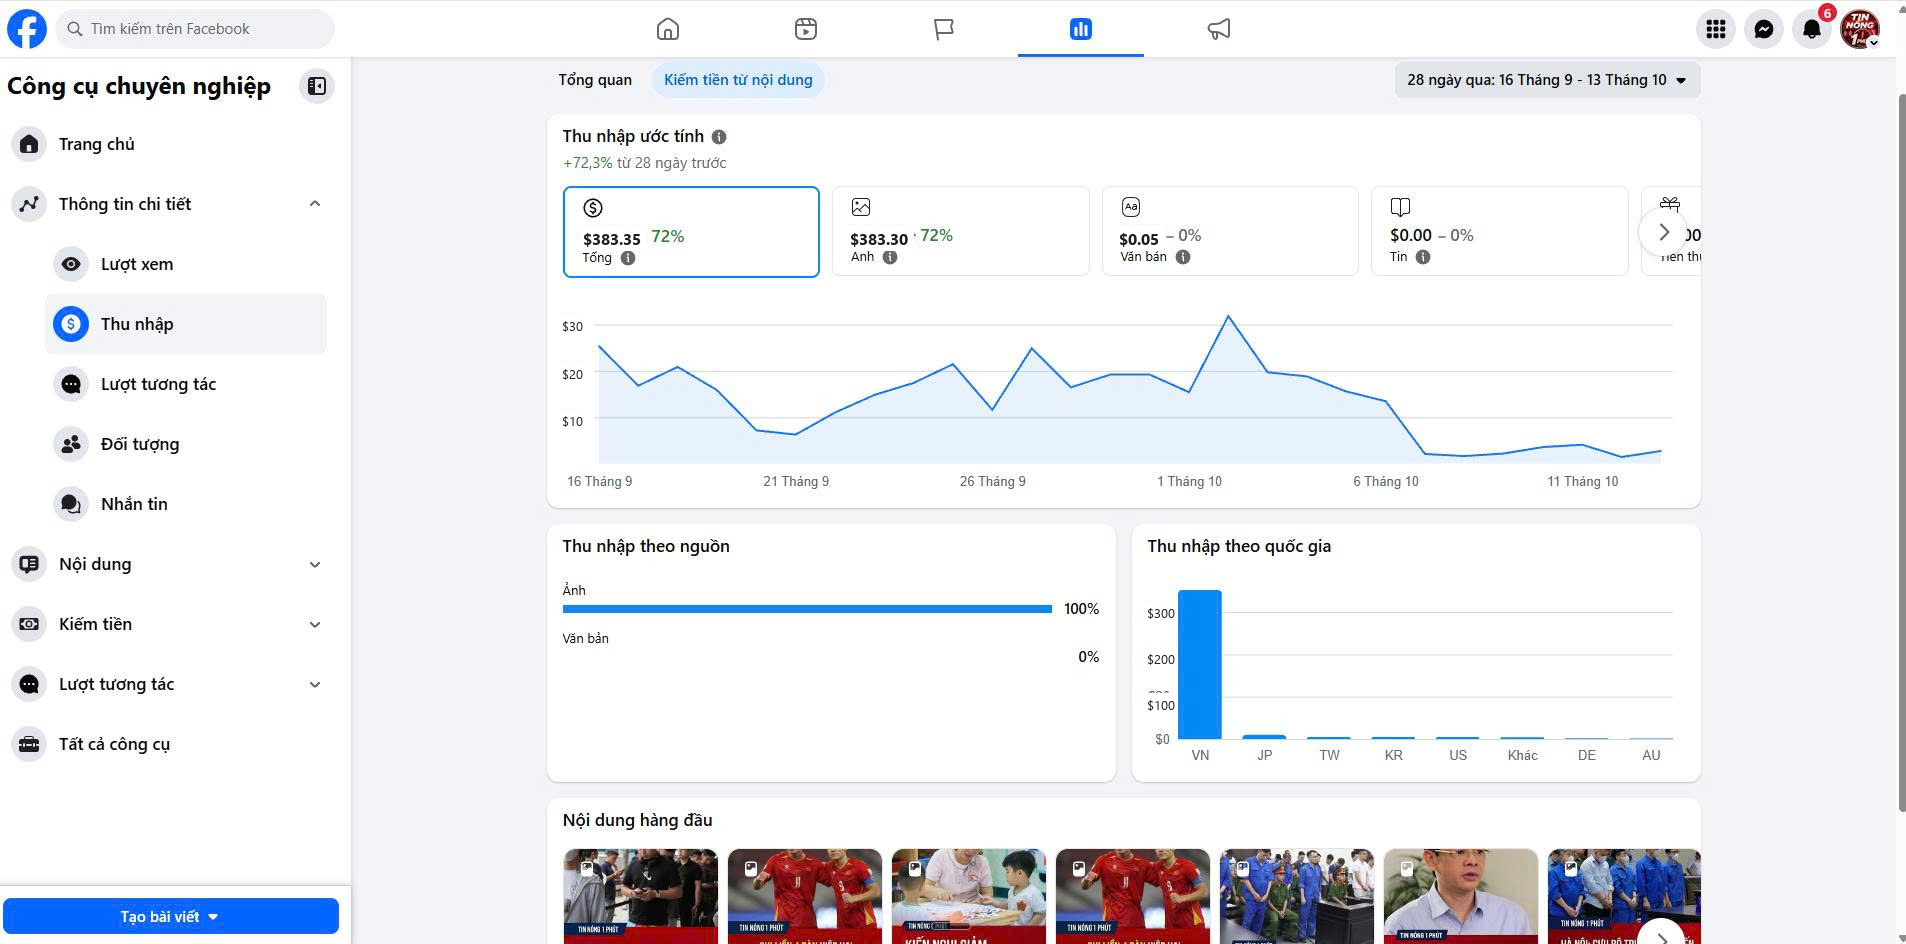1906x944 pixels.
Task: Click the info icon beside Tổng
Action: click(628, 258)
